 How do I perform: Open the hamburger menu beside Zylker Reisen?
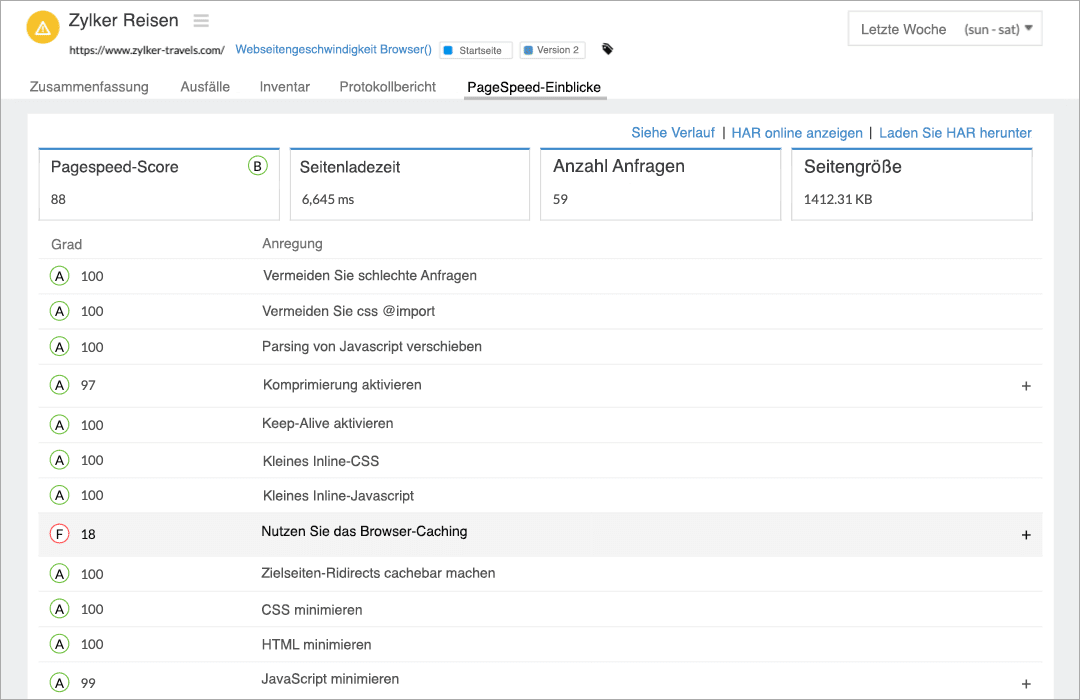point(200,20)
